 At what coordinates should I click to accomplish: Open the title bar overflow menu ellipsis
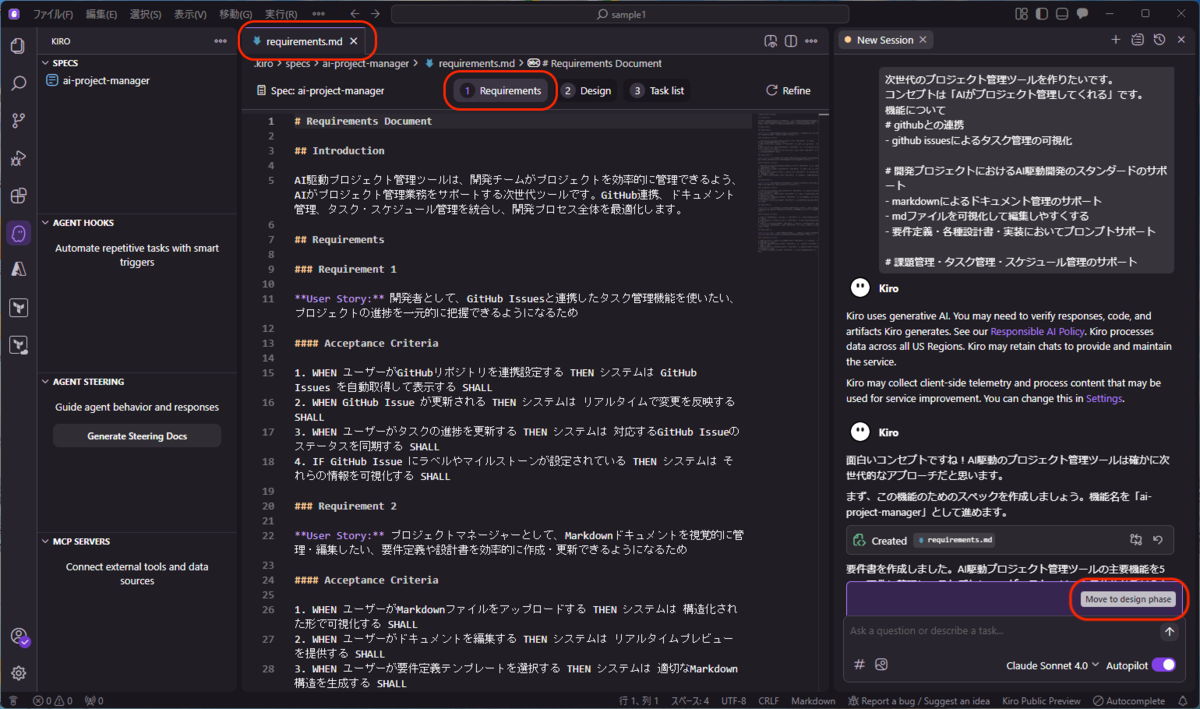point(319,14)
